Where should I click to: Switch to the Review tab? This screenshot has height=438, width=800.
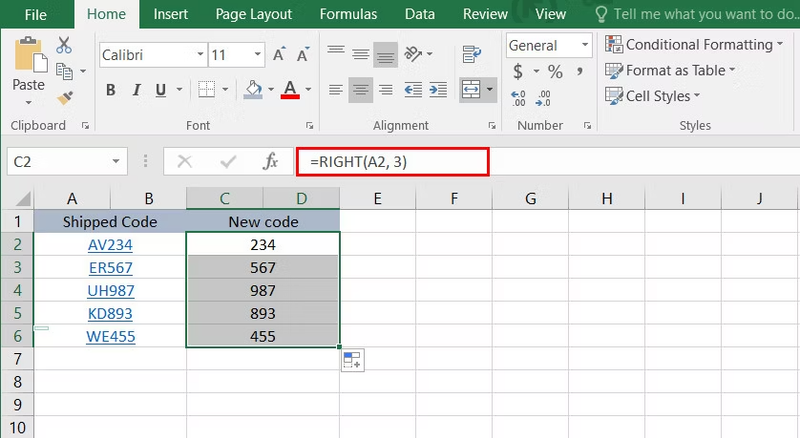[485, 14]
